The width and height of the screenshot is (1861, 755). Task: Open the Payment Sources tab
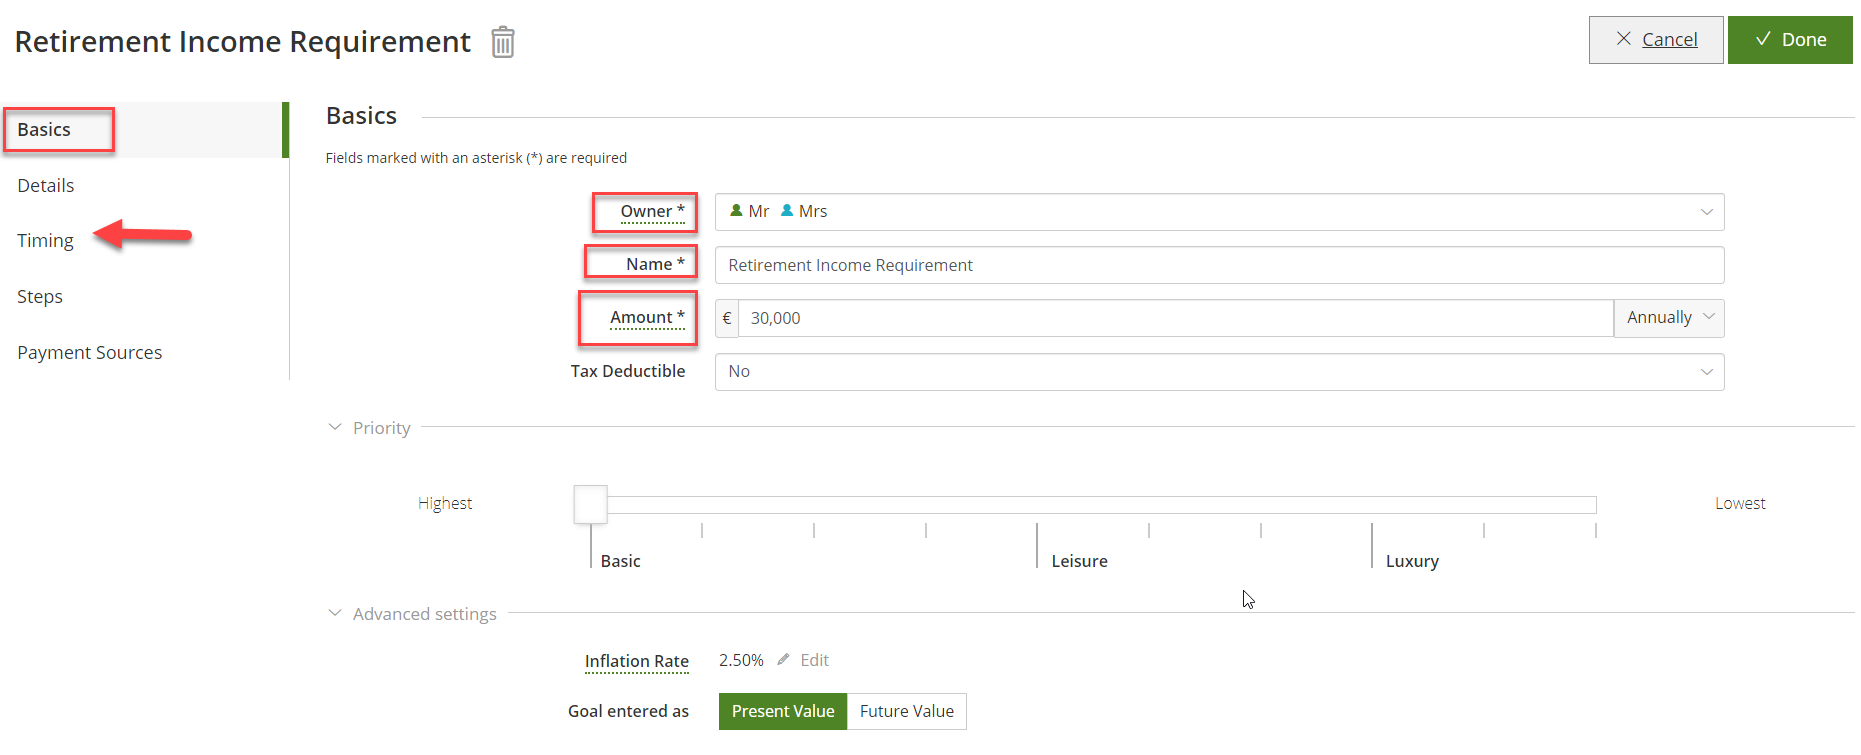tap(90, 353)
